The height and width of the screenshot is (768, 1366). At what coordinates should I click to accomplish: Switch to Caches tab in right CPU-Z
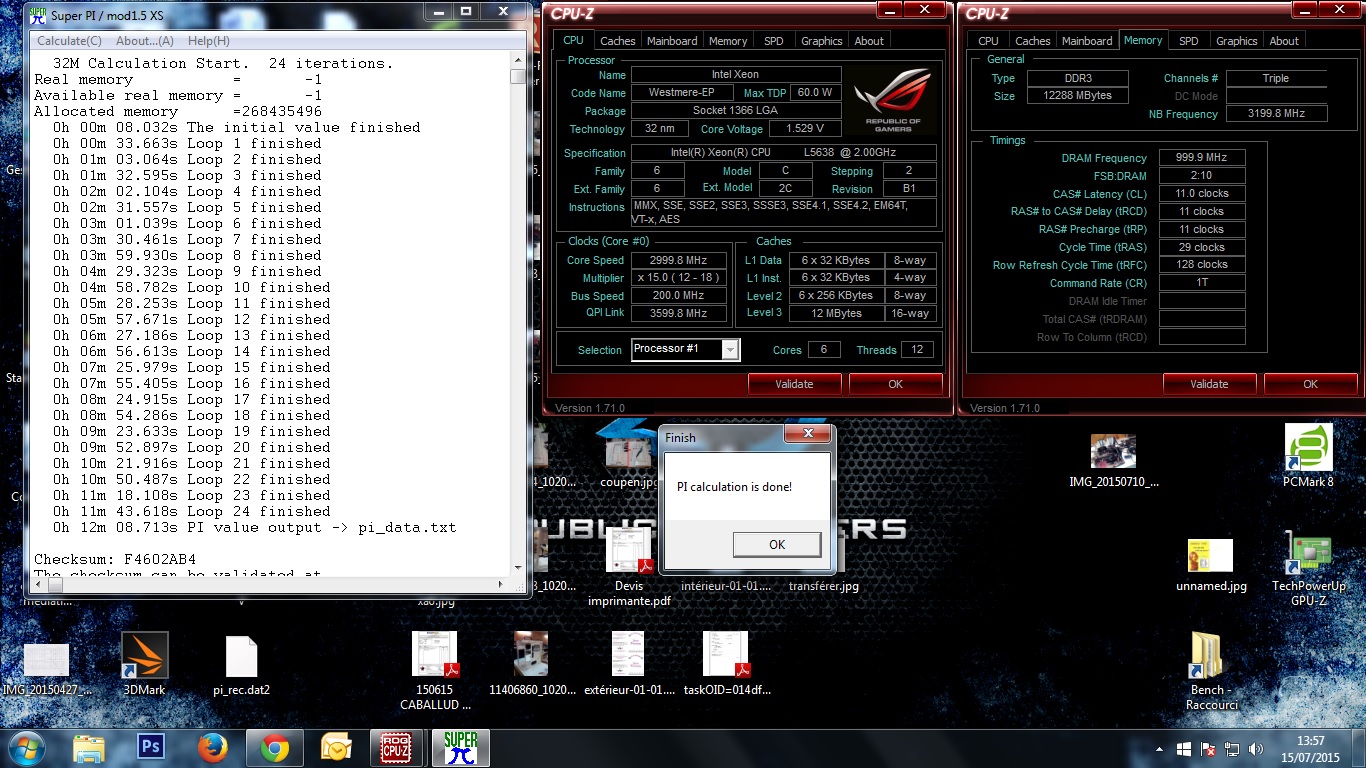coord(1032,41)
